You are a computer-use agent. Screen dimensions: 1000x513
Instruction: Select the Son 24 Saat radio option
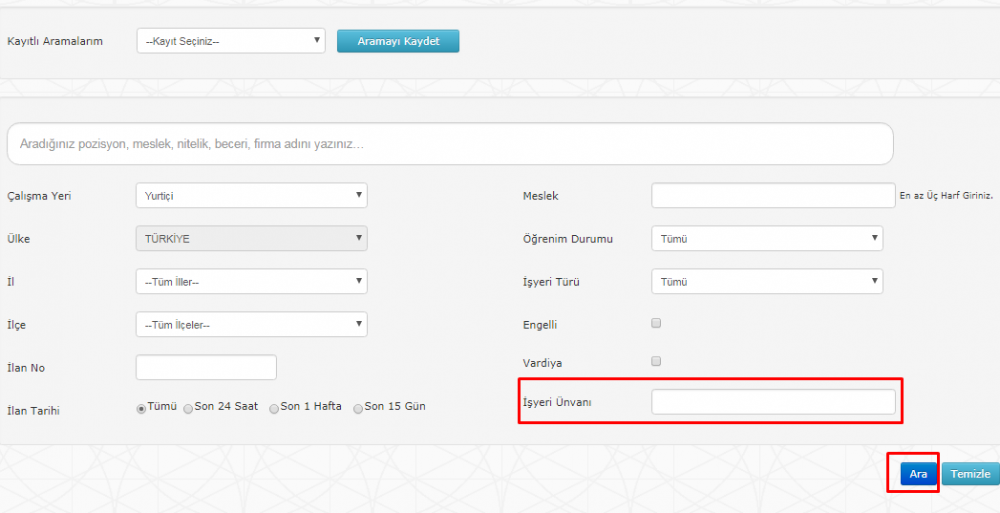188,409
